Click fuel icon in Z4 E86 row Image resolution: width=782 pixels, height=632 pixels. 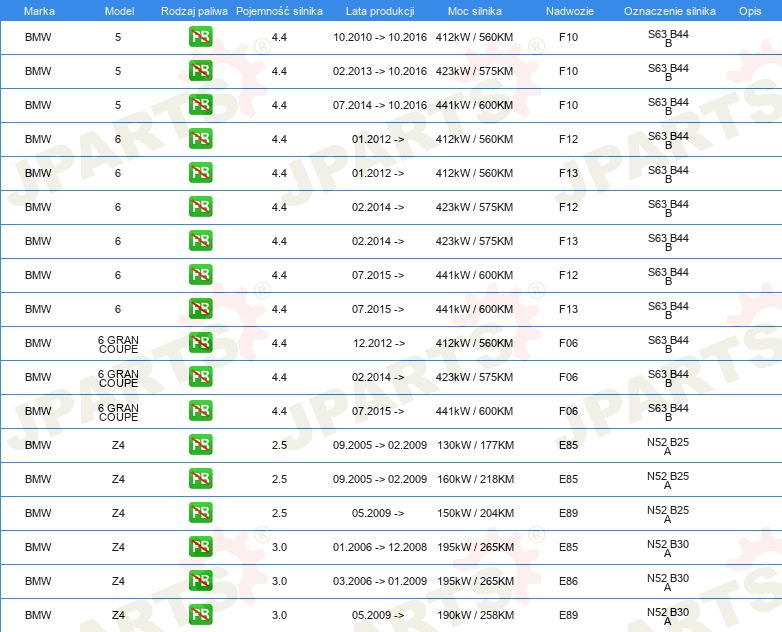[x=200, y=580]
